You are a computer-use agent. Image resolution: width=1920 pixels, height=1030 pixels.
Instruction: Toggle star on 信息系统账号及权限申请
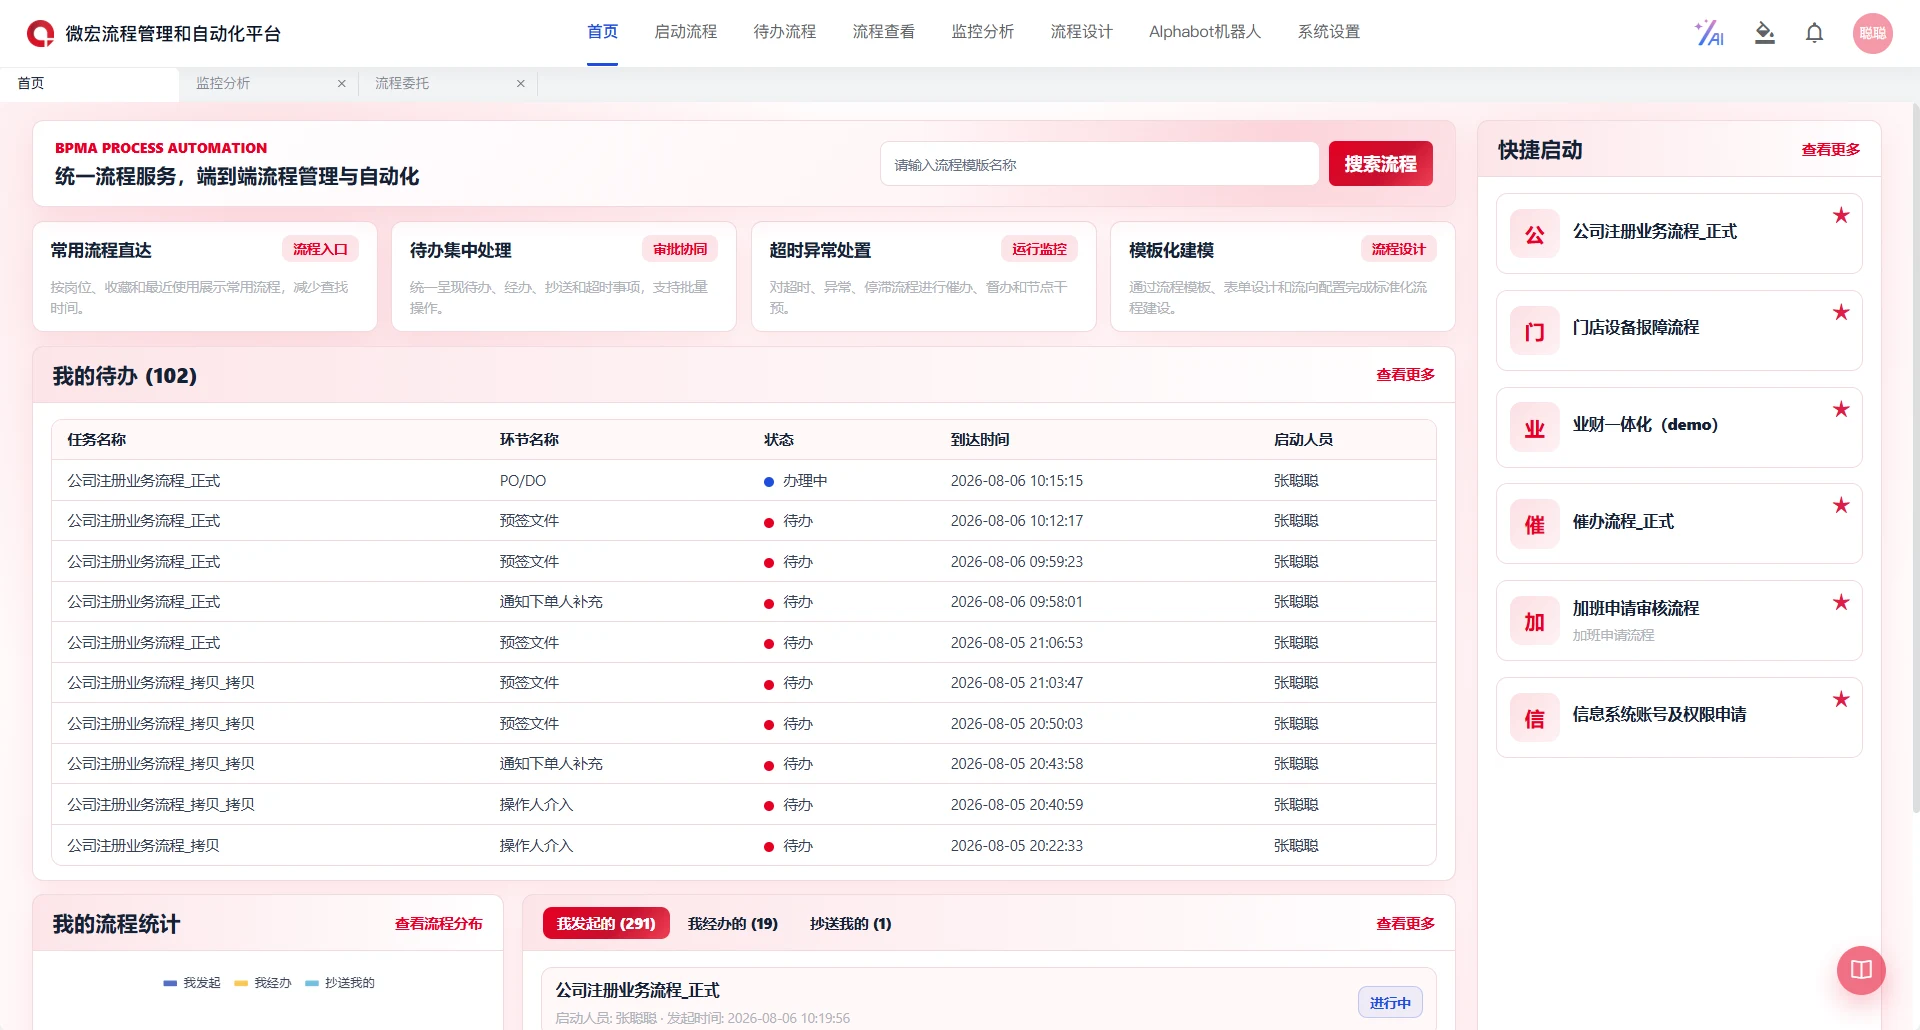pyautogui.click(x=1841, y=699)
